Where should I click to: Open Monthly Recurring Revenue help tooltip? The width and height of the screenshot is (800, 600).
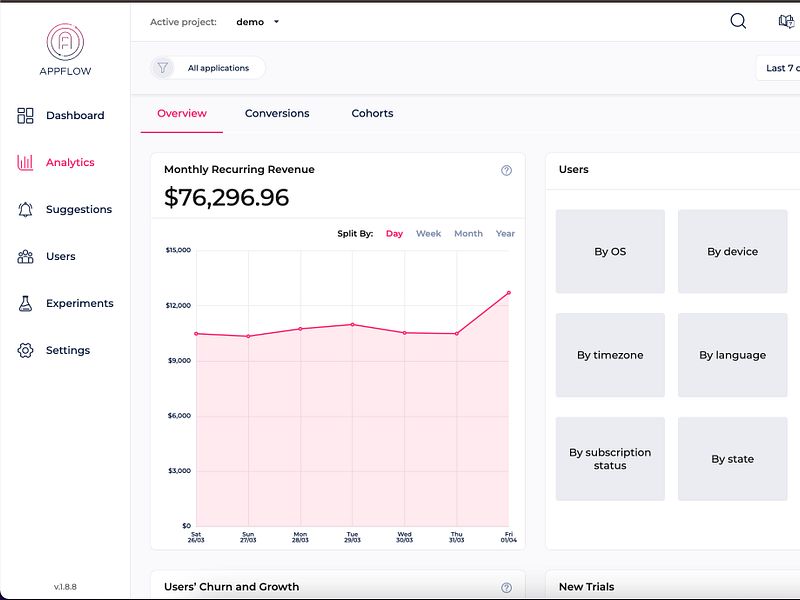click(508, 169)
